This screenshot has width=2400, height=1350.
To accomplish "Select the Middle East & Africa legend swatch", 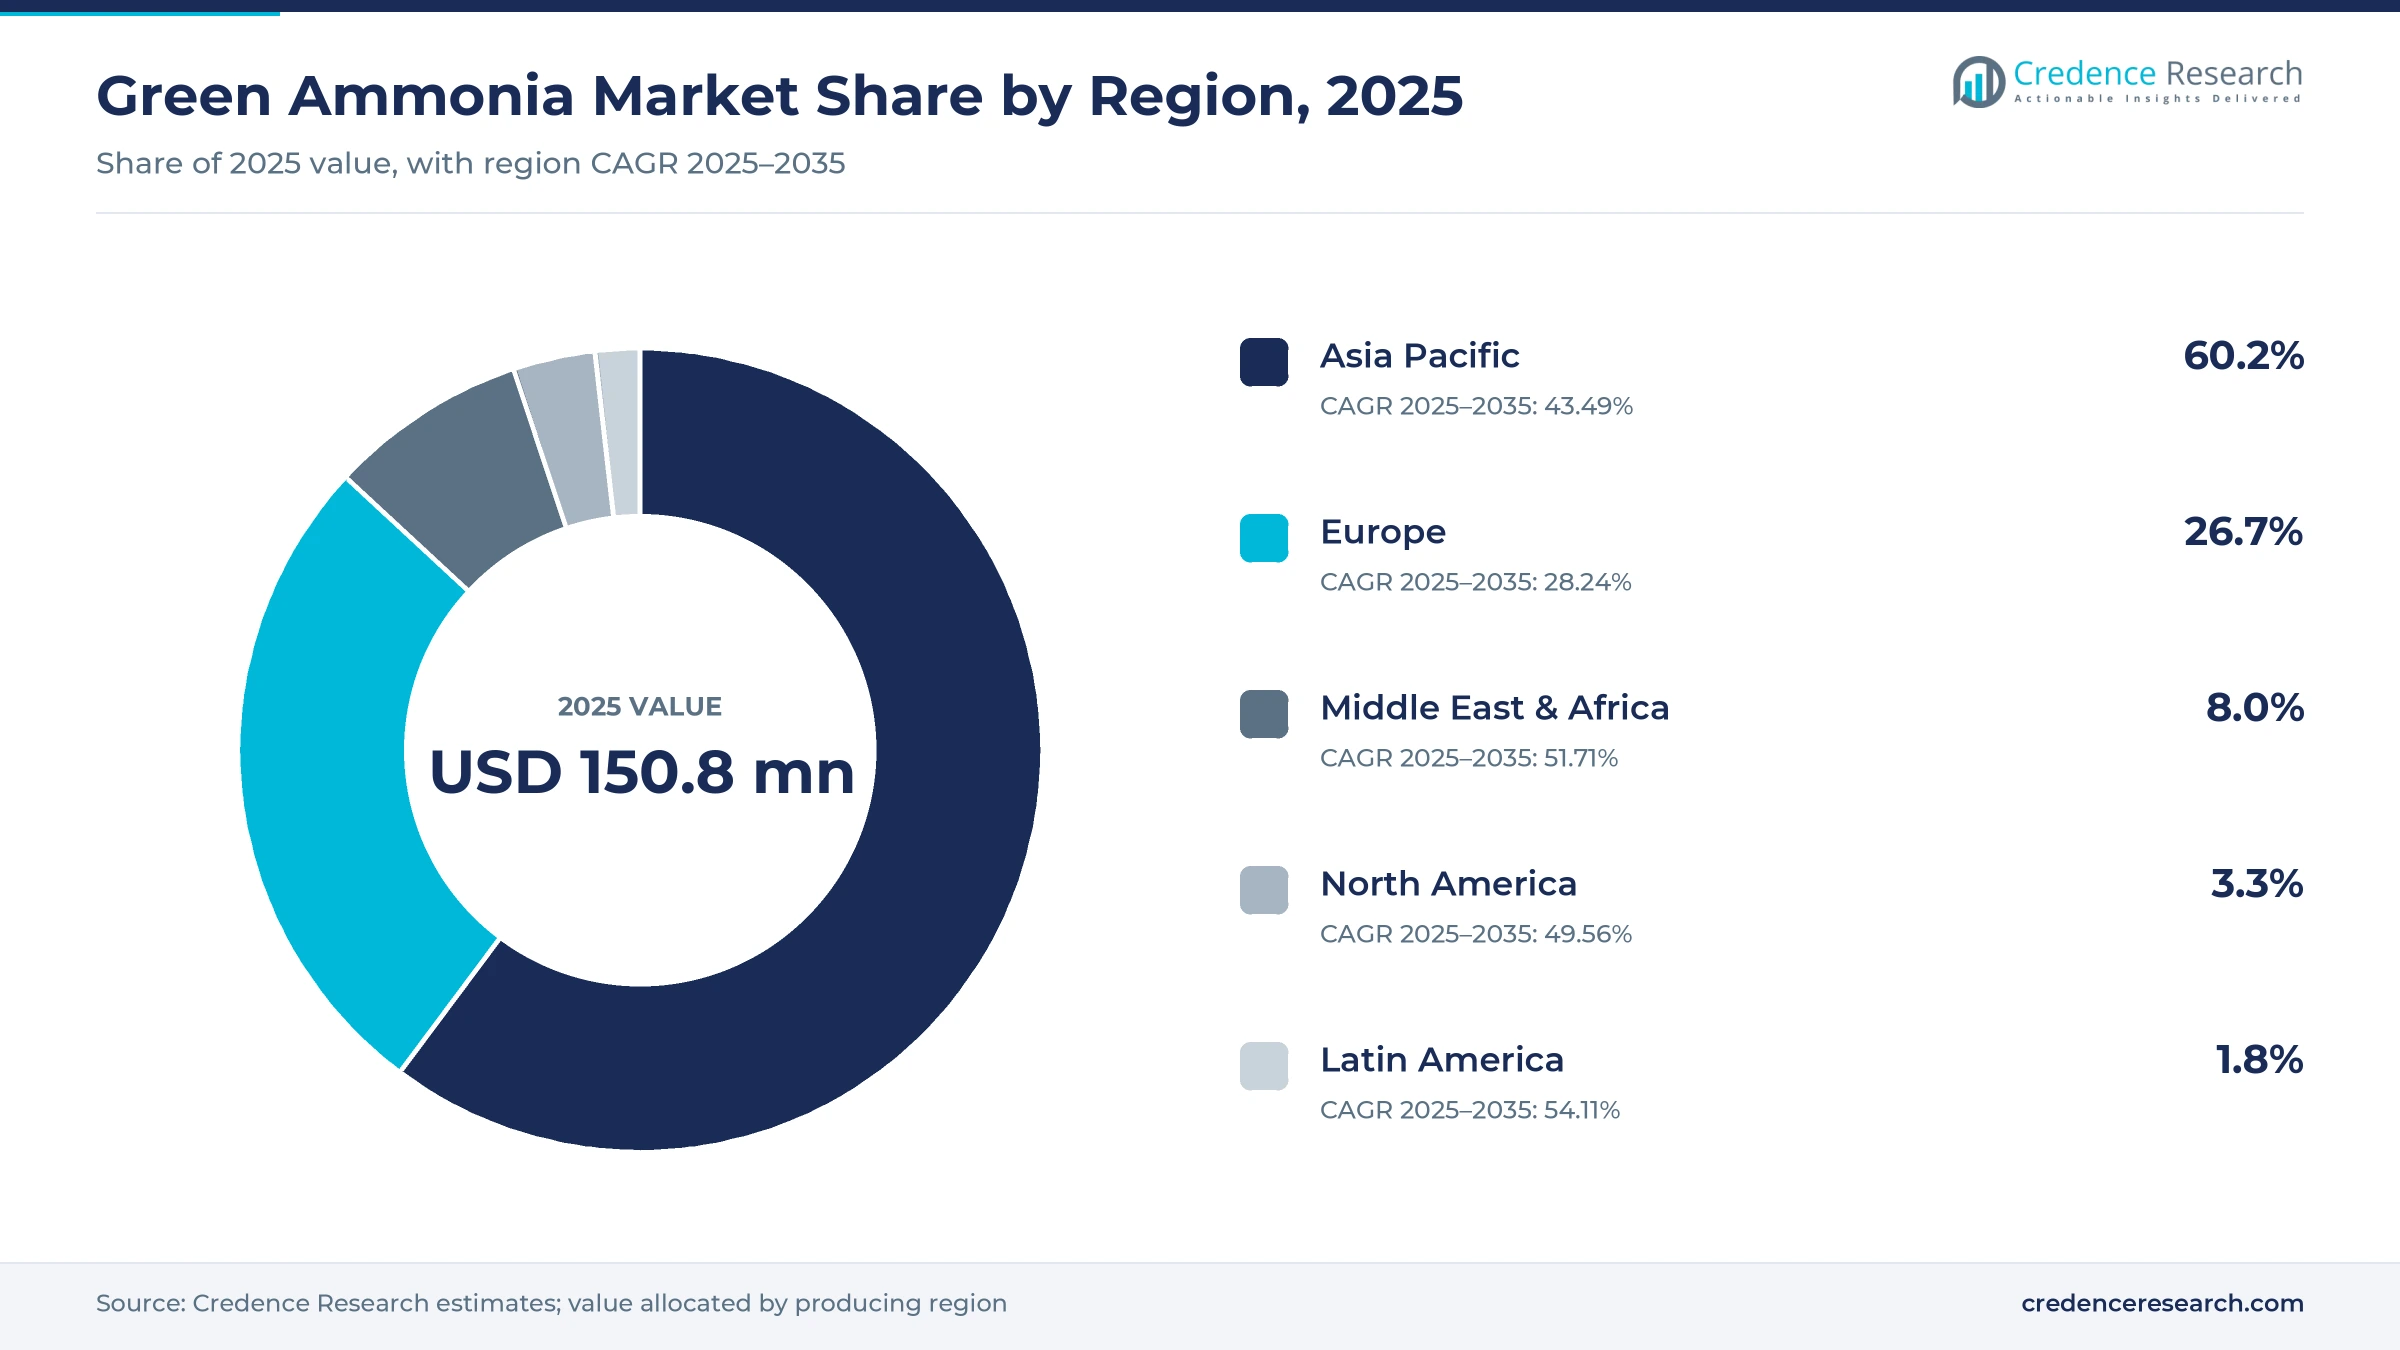I will coord(1264,714).
